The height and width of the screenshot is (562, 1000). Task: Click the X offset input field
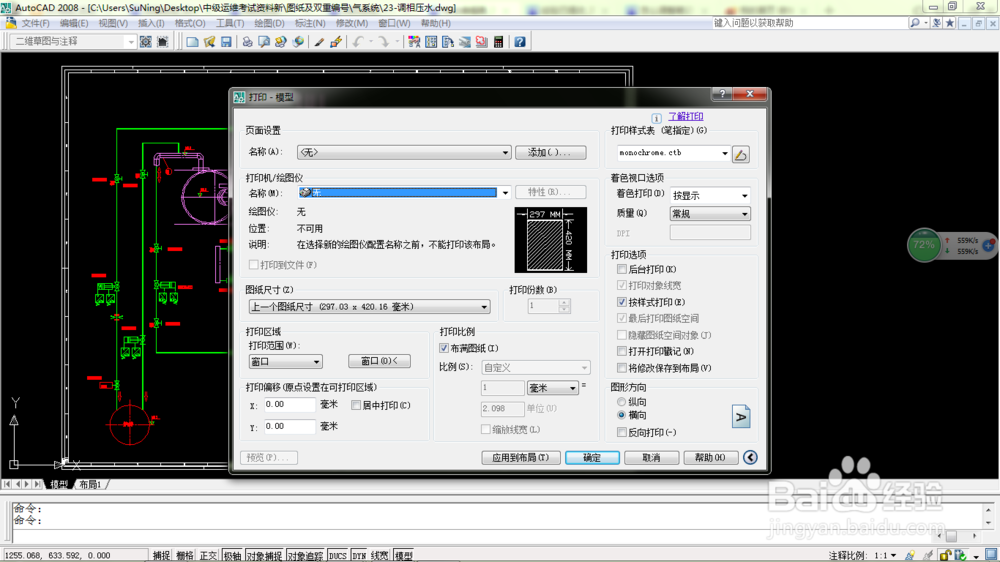click(x=290, y=404)
